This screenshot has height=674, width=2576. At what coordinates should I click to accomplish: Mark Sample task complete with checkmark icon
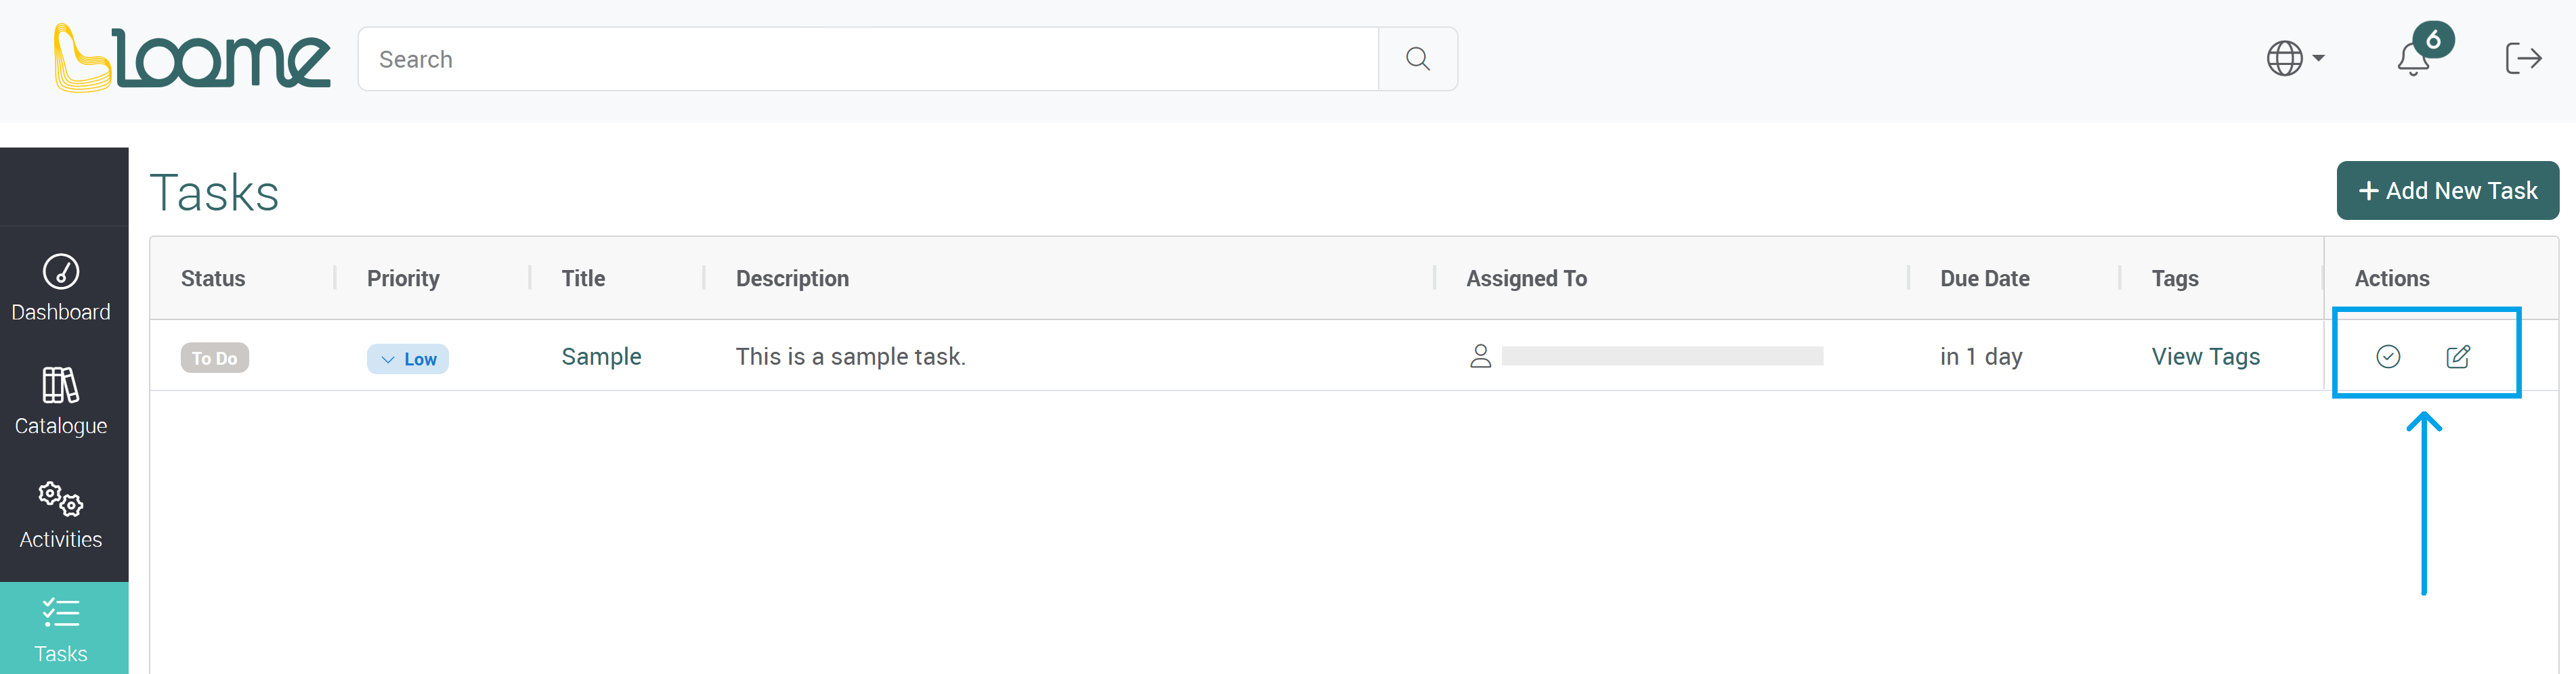pos(2388,357)
